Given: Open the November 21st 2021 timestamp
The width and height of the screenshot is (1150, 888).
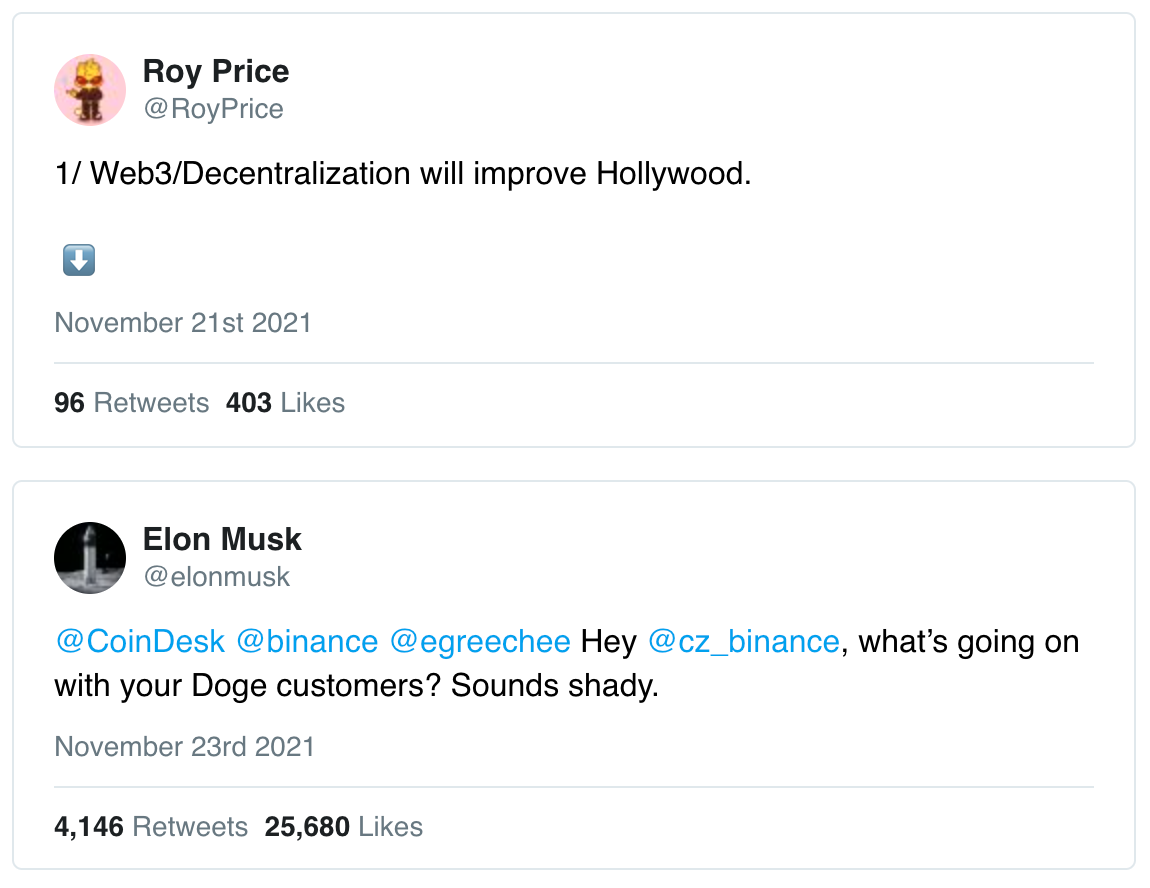Looking at the screenshot, I should coord(183,323).
